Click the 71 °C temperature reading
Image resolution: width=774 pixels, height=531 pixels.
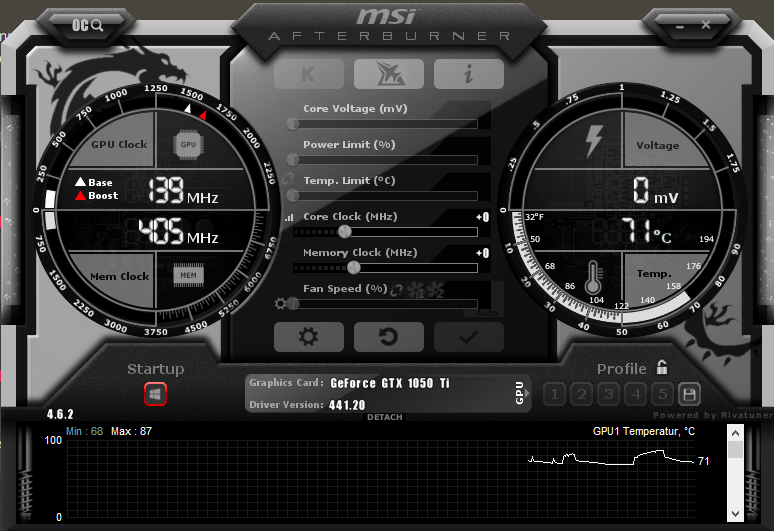coord(646,231)
